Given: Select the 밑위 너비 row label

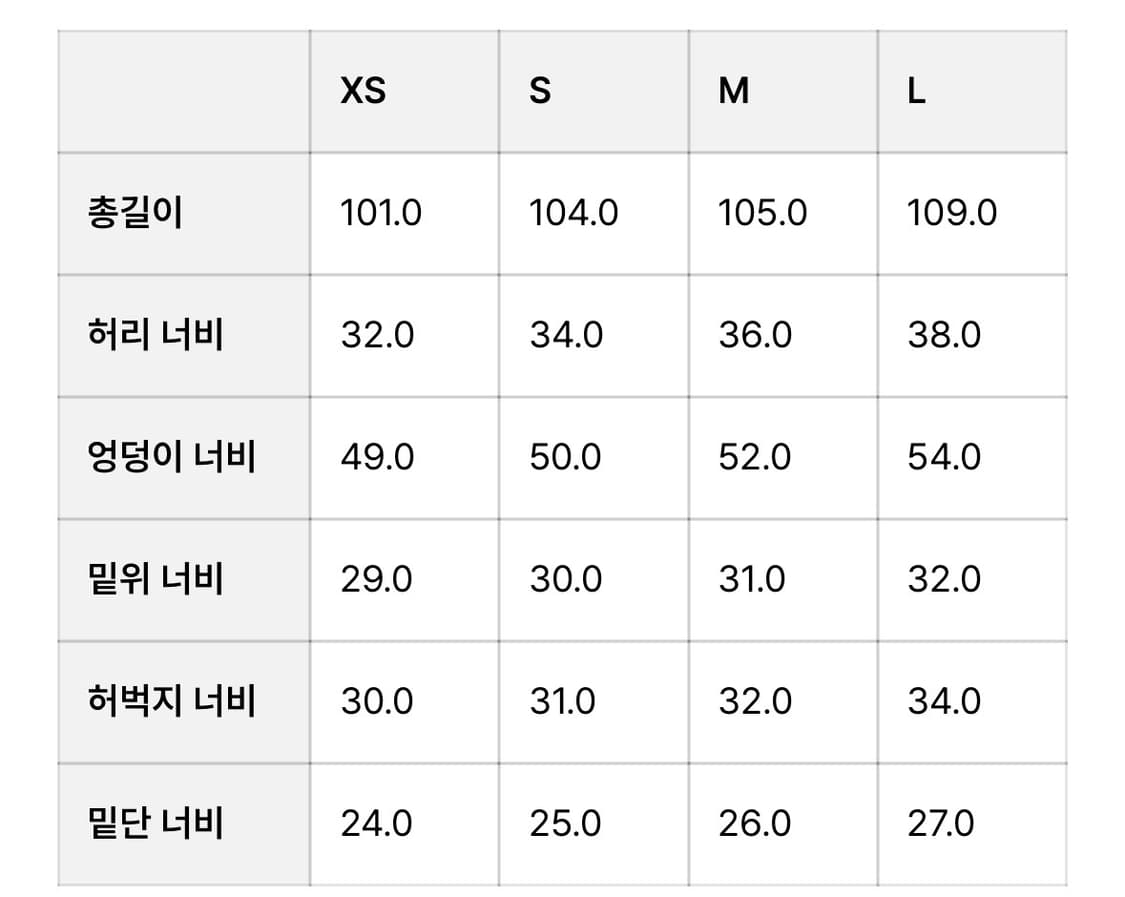Looking at the screenshot, I should pos(155,580).
